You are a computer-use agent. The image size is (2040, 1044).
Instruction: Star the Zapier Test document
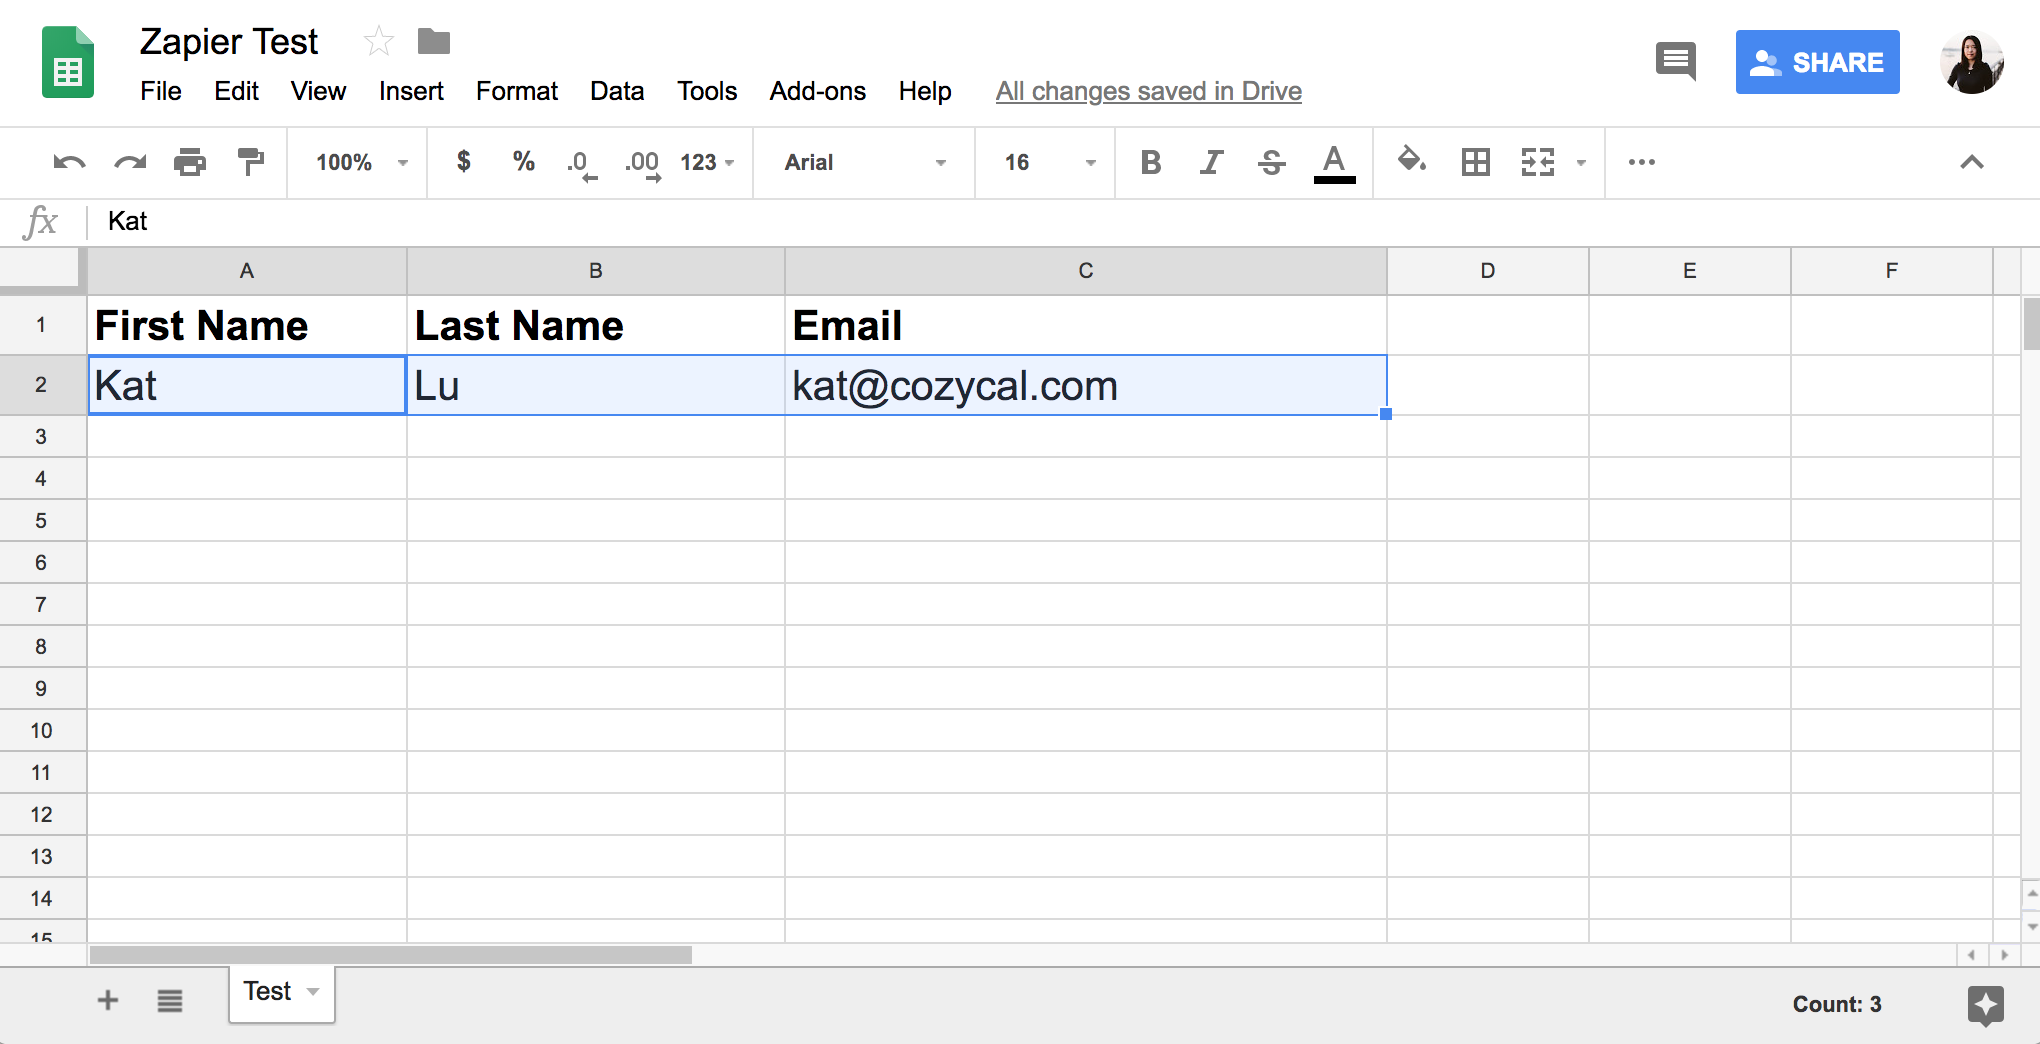tap(378, 42)
